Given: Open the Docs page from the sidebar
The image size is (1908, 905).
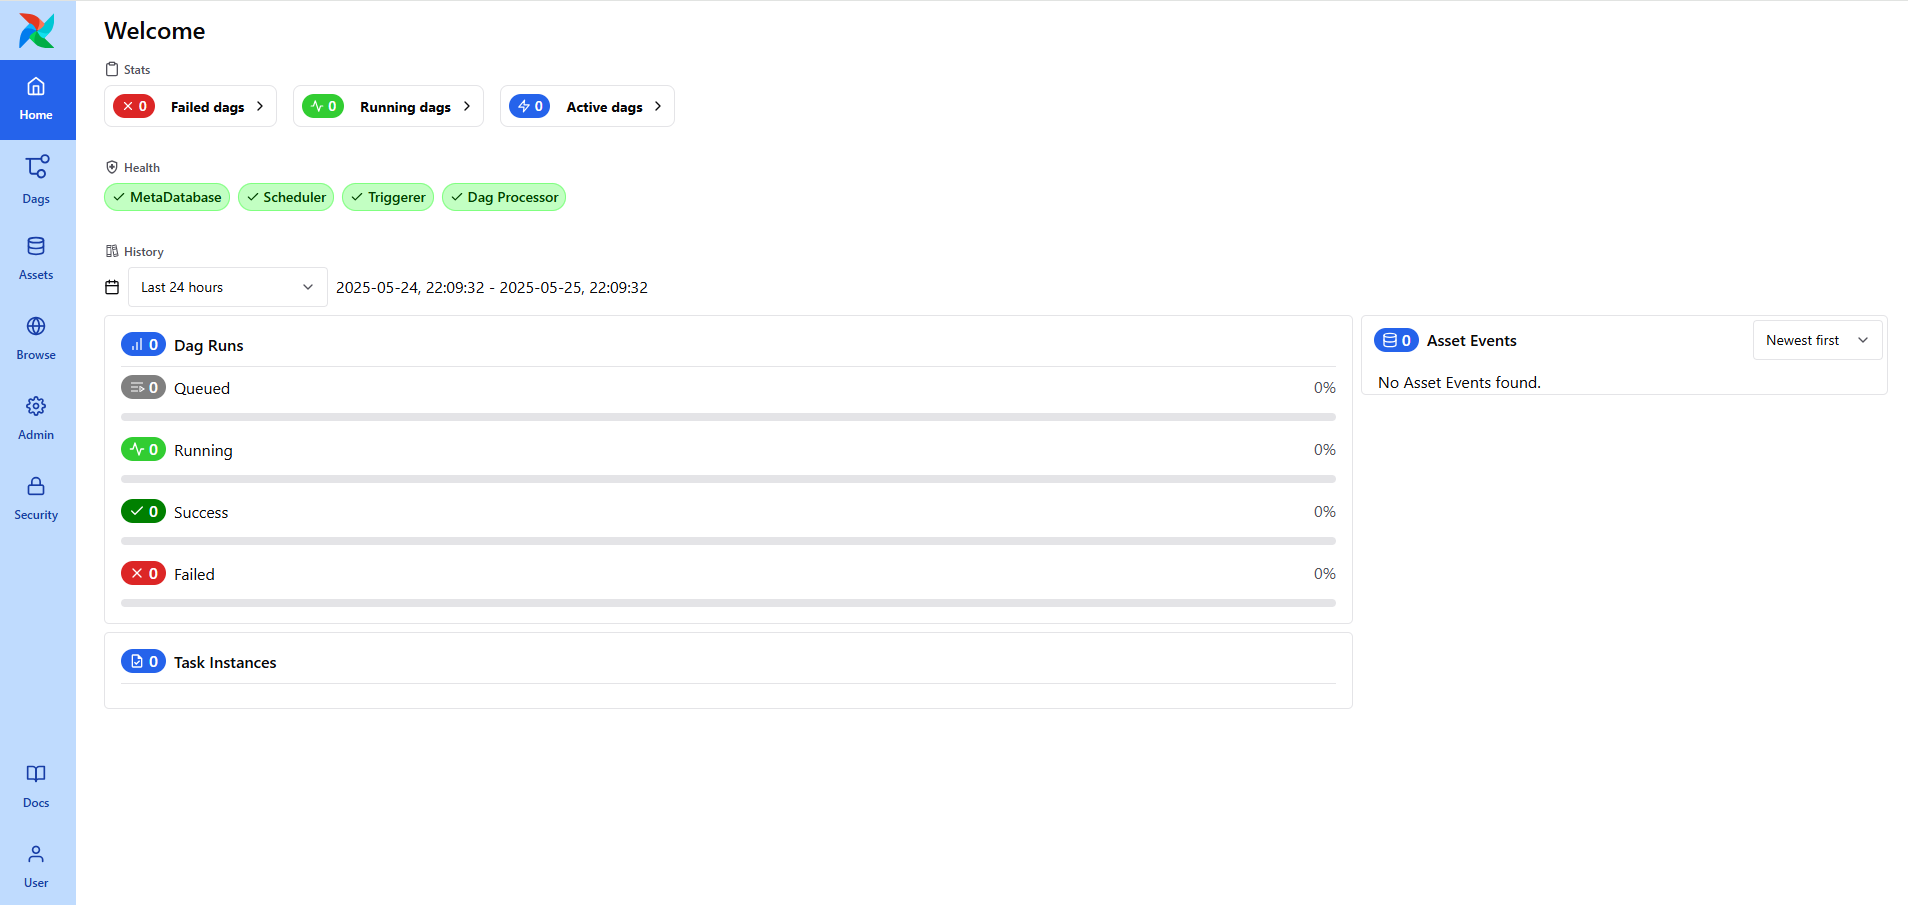Looking at the screenshot, I should (36, 783).
